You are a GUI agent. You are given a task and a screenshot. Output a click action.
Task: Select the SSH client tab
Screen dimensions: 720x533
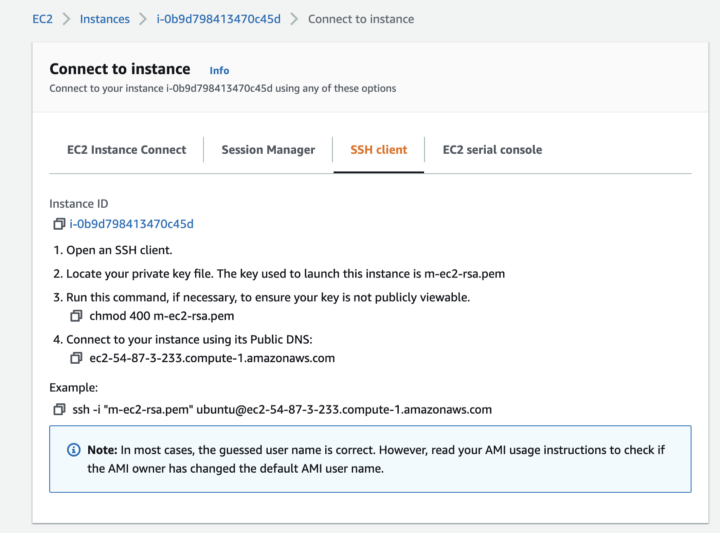[x=378, y=150]
